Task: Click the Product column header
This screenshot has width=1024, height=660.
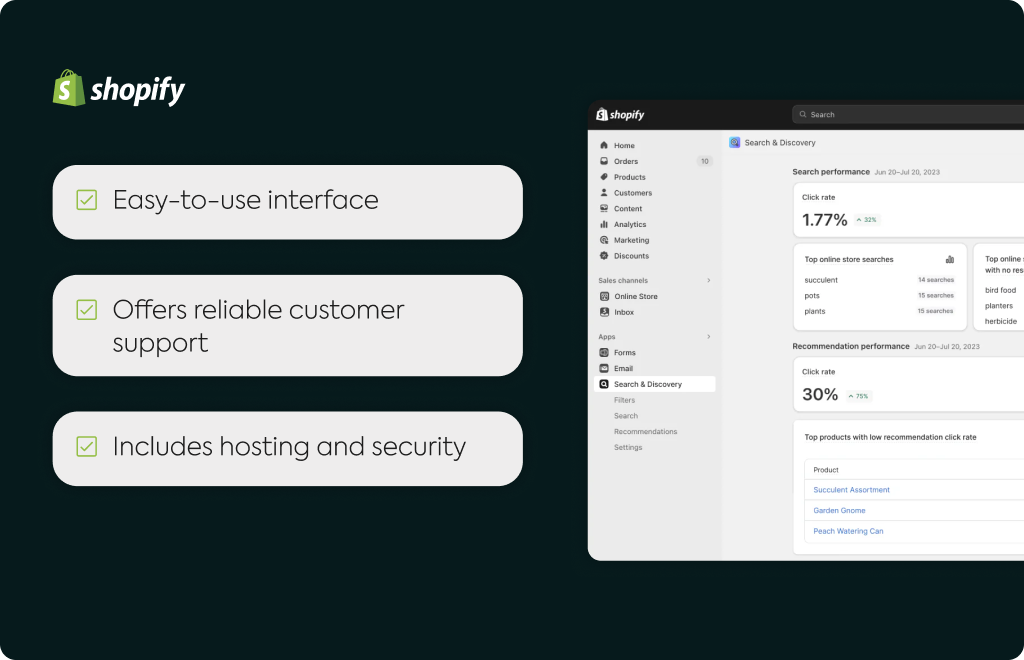Action: [x=825, y=470]
